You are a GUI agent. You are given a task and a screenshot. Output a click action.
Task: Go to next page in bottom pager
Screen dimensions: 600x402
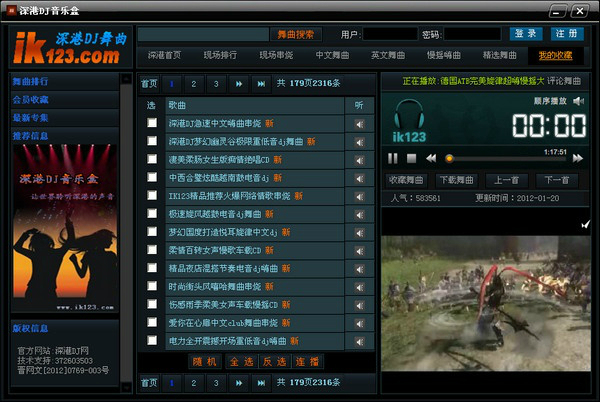[x=239, y=383]
